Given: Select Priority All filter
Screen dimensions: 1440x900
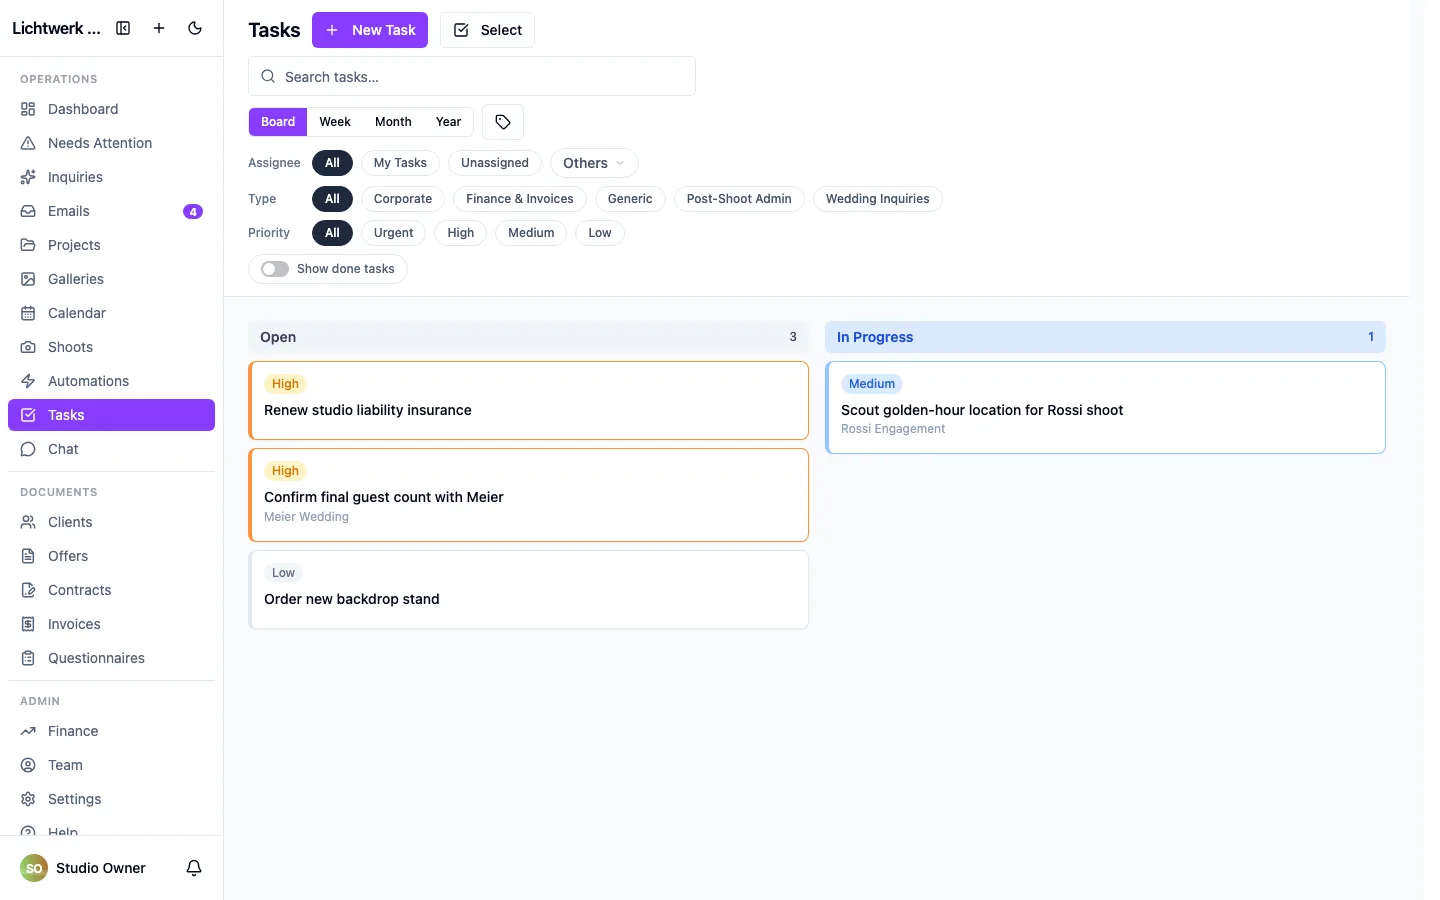Looking at the screenshot, I should coord(332,233).
